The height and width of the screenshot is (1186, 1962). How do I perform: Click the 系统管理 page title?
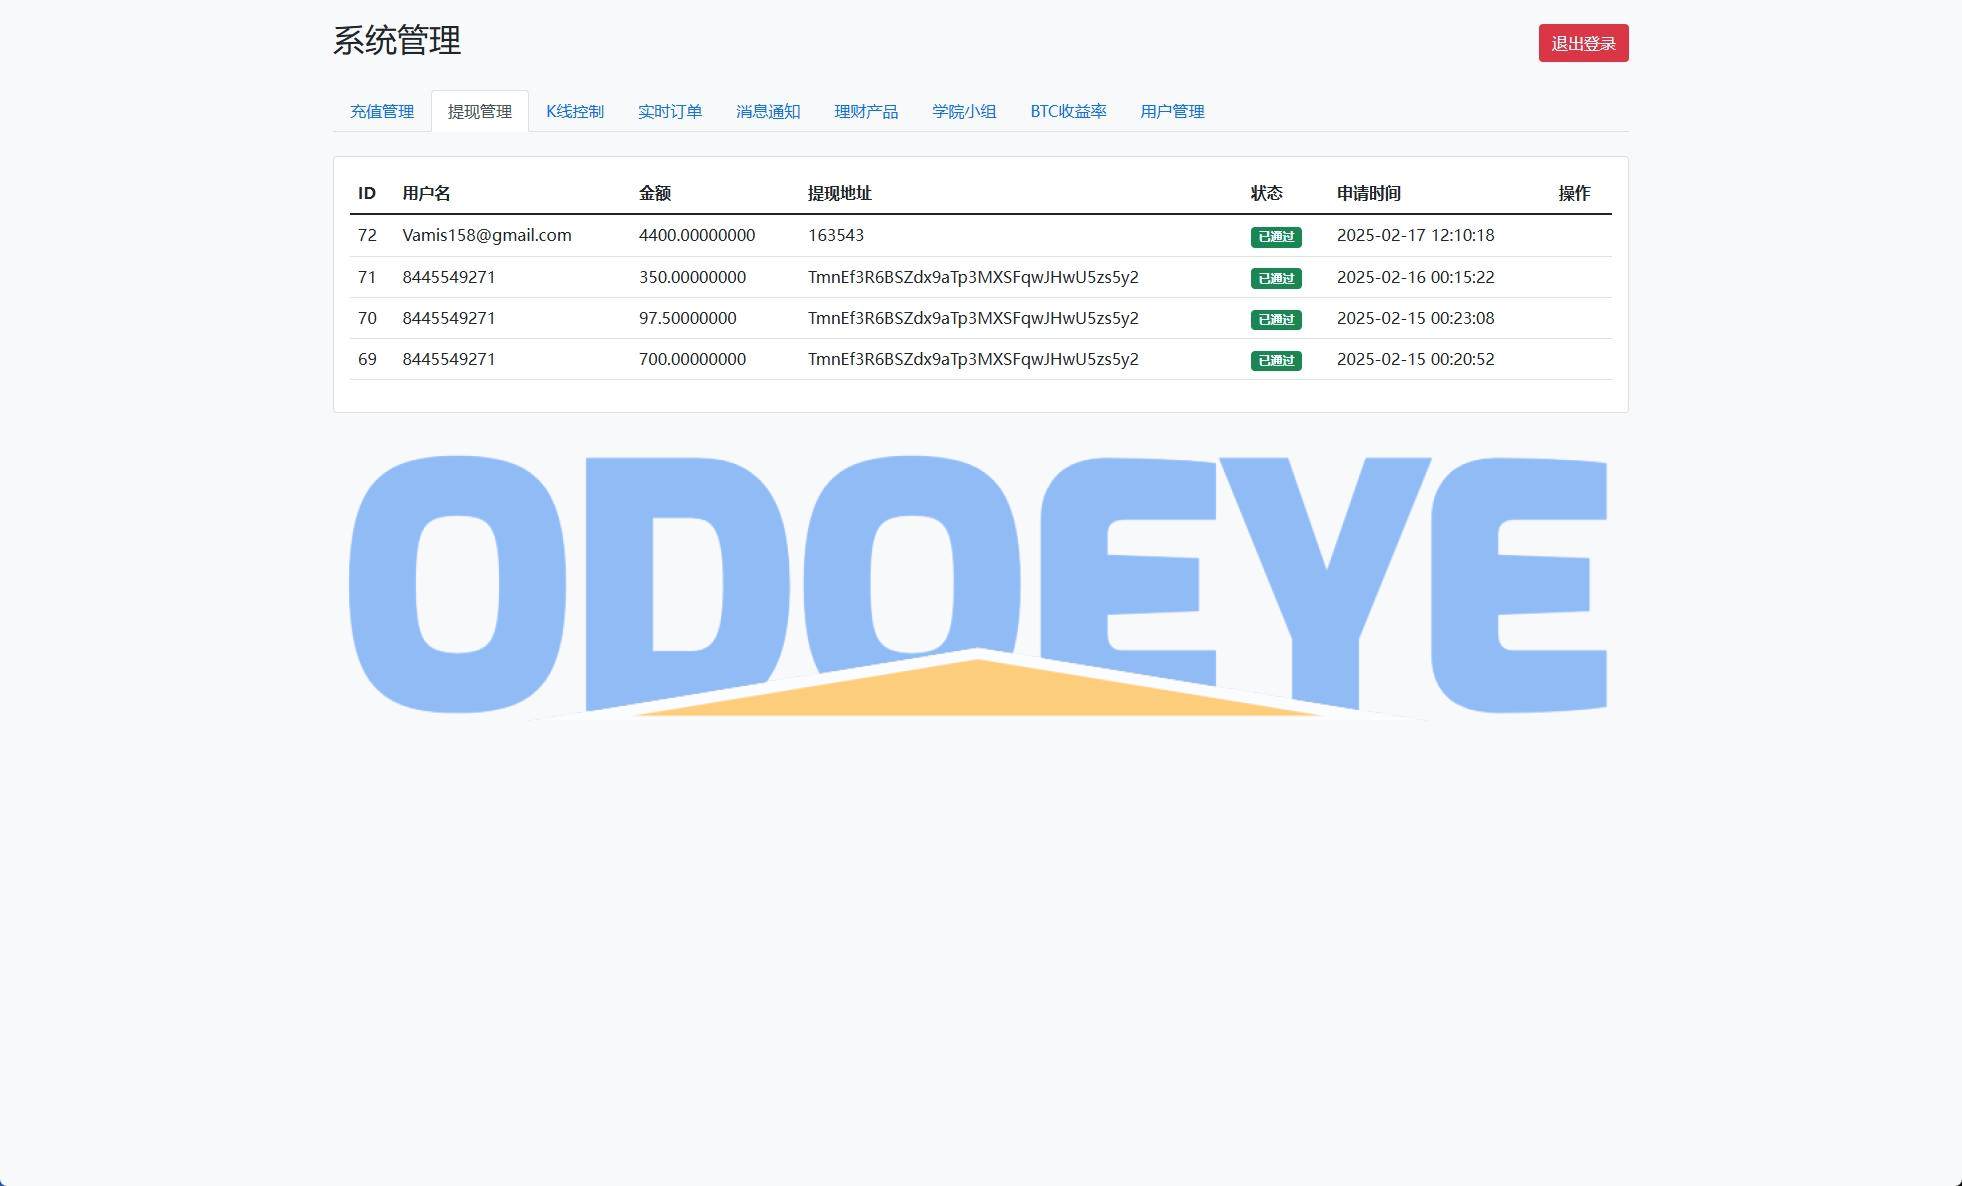(x=396, y=41)
